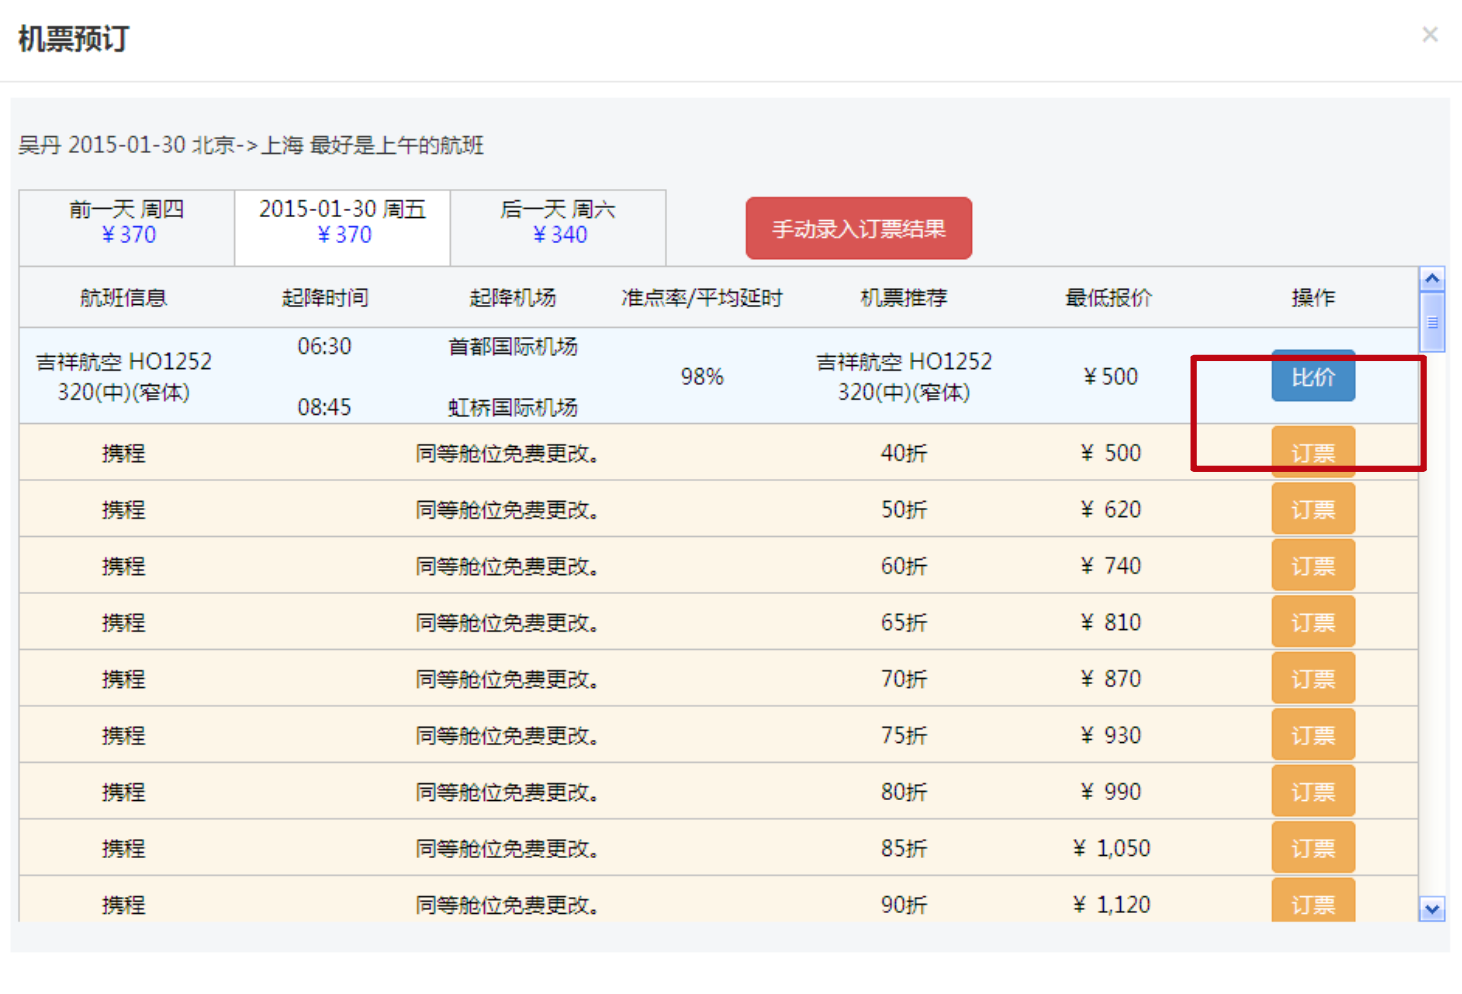Book the 携程 ¥740 60折 ticket
1462x994 pixels.
(1313, 565)
